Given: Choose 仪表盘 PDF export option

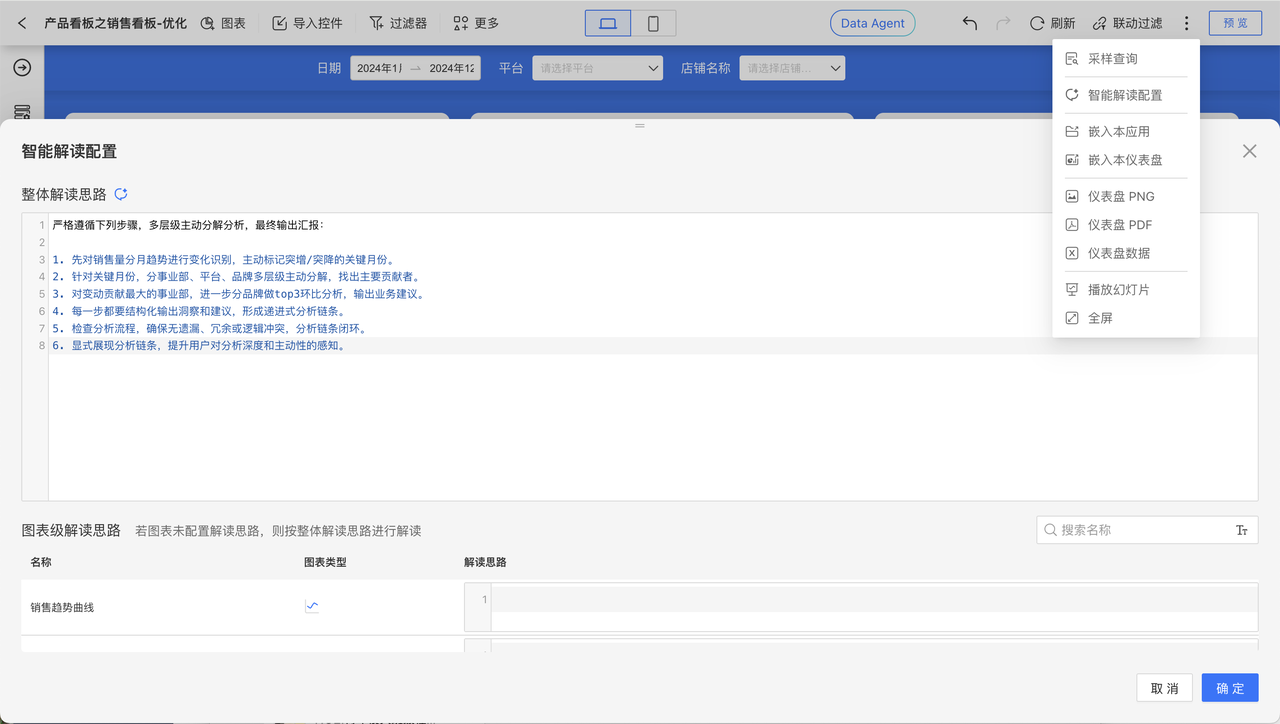Looking at the screenshot, I should (x=1120, y=225).
